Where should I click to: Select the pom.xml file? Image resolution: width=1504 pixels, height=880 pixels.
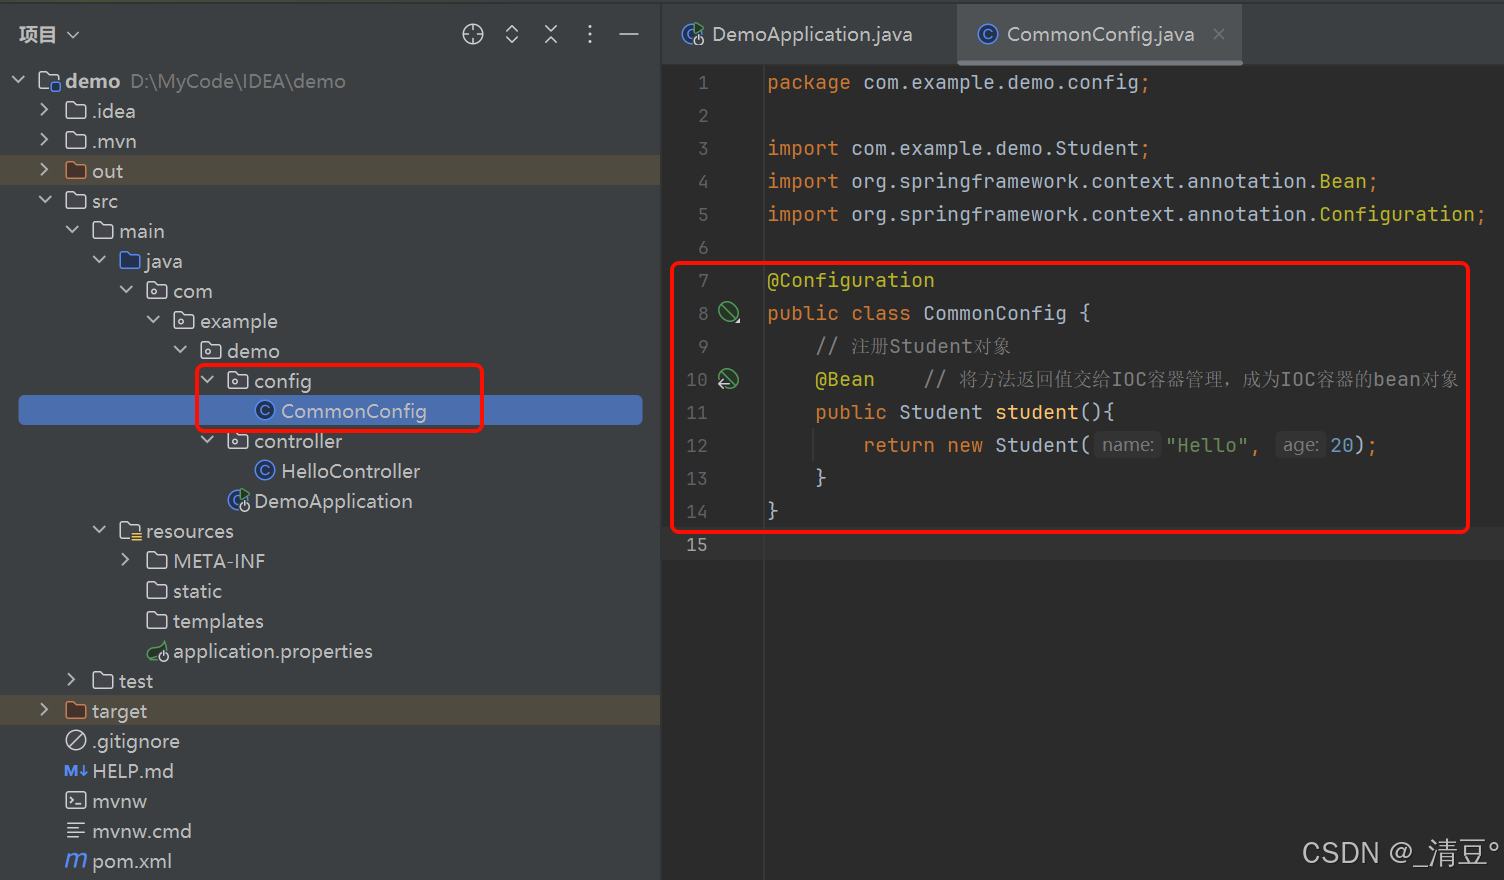[132, 861]
